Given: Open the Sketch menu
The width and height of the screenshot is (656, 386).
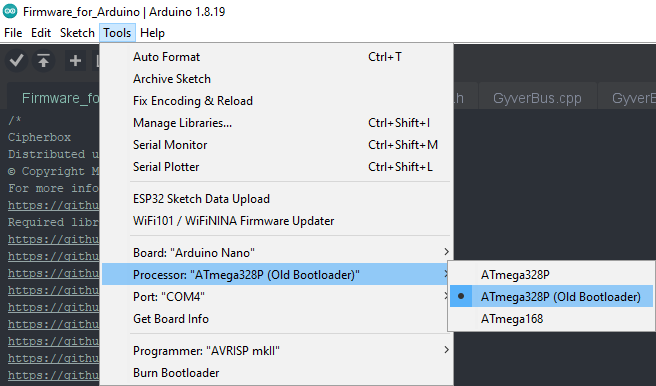Looking at the screenshot, I should click(77, 33).
